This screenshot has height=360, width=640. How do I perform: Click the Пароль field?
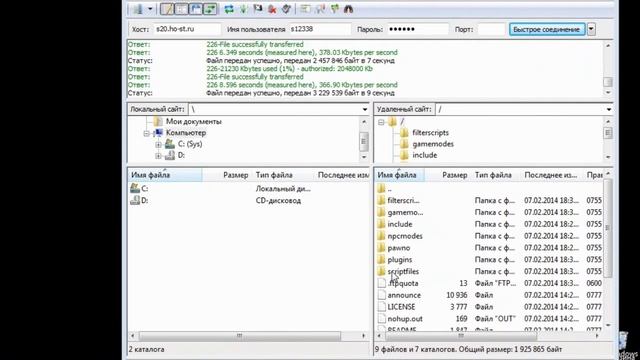417,29
